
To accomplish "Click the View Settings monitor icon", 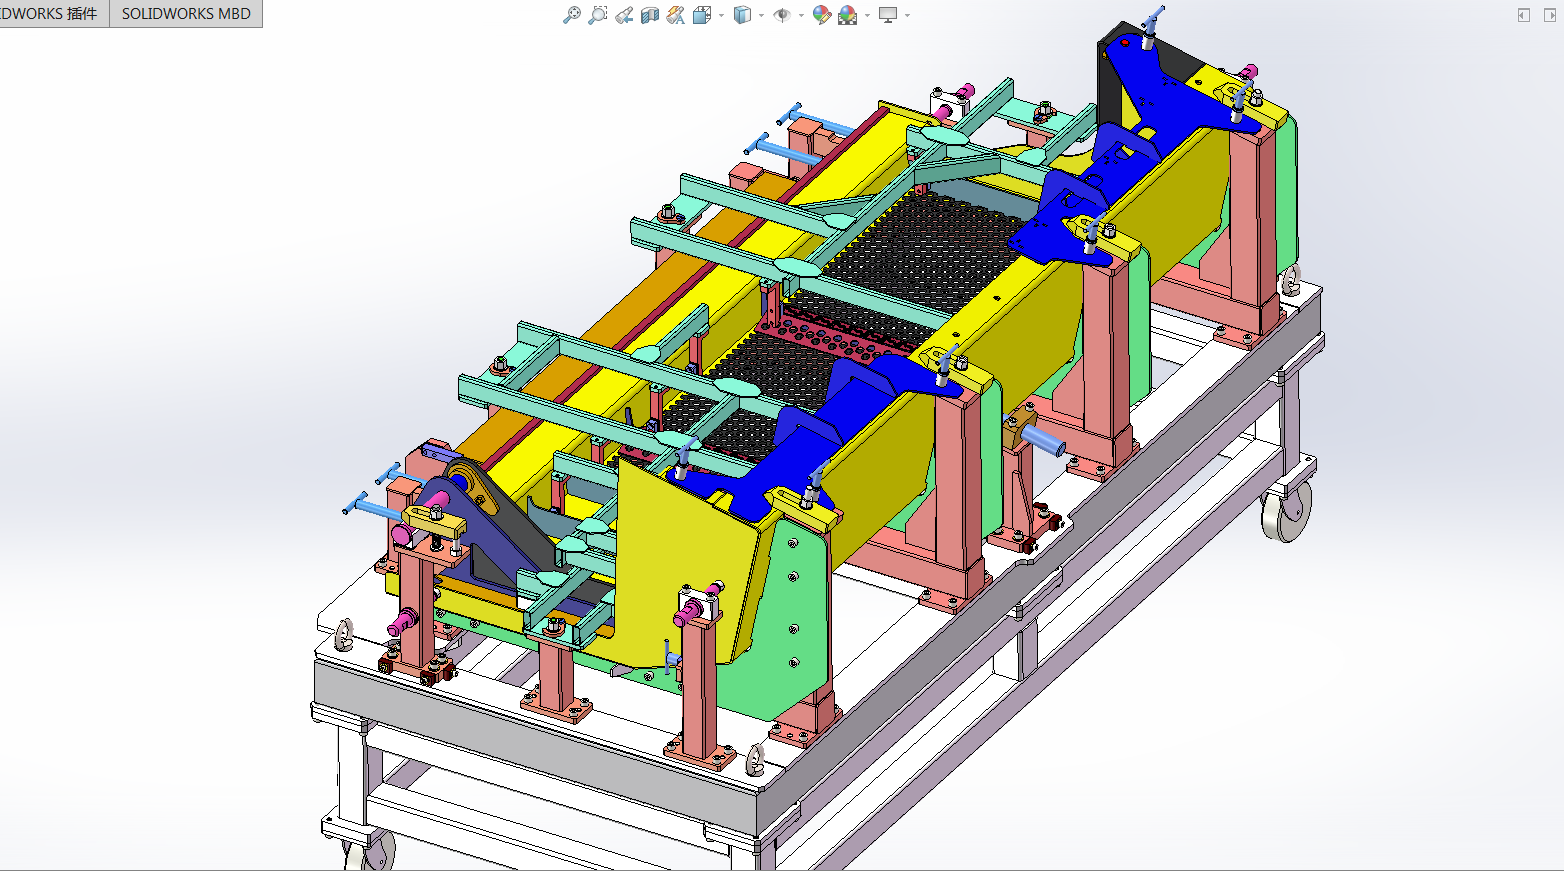I will click(x=887, y=15).
